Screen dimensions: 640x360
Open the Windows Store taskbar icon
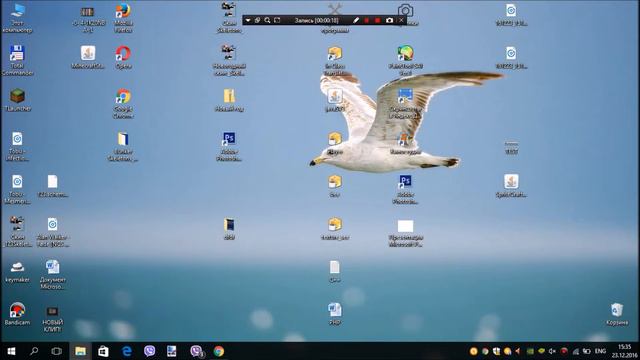pos(103,351)
